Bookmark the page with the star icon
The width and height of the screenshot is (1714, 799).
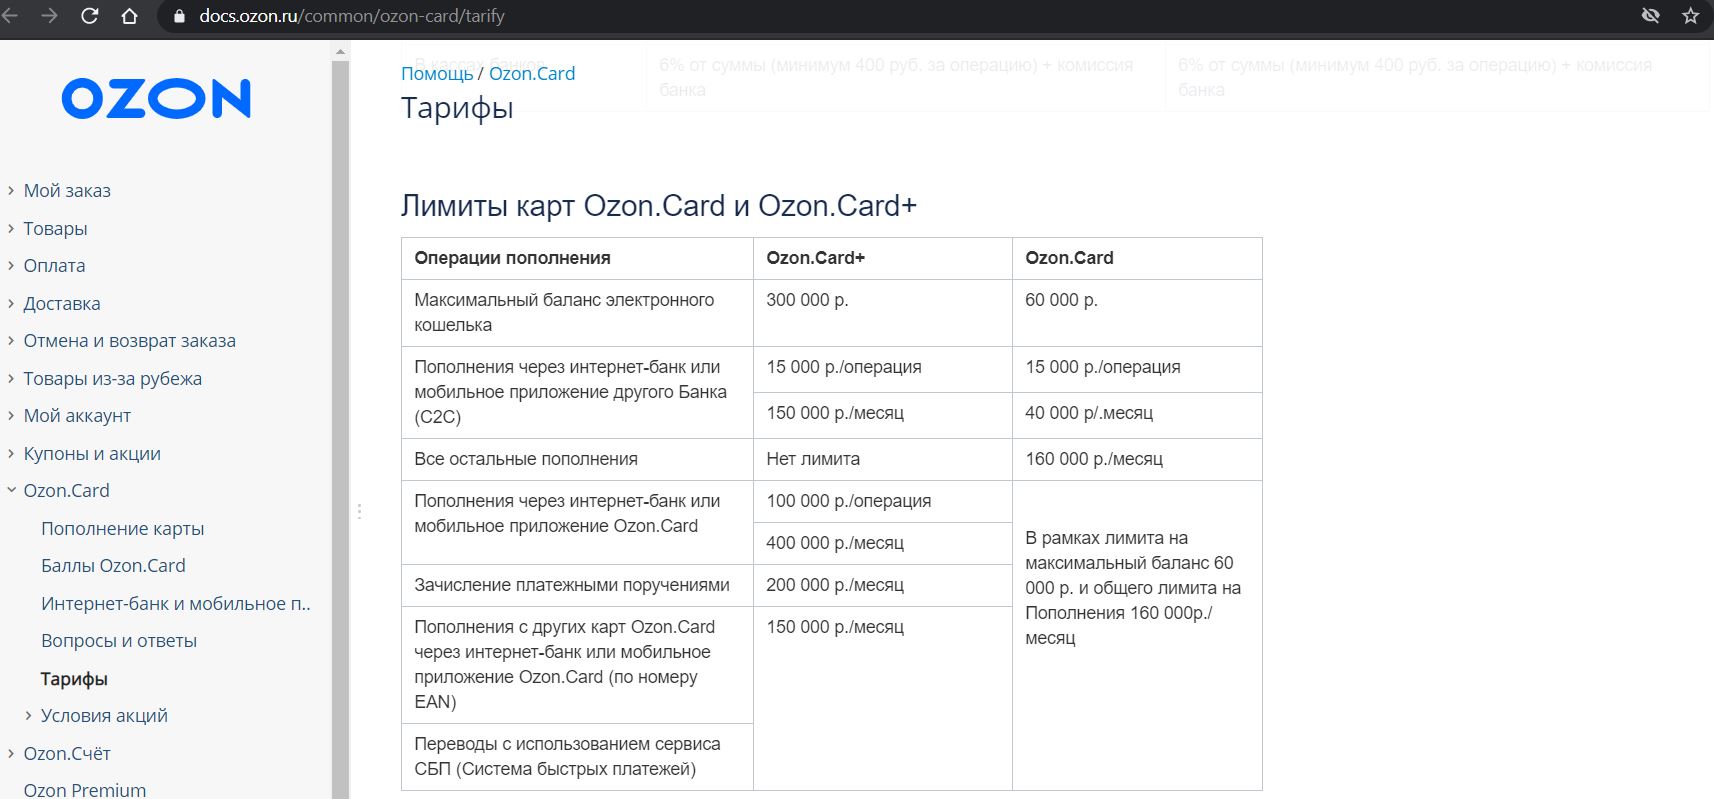(x=1690, y=16)
